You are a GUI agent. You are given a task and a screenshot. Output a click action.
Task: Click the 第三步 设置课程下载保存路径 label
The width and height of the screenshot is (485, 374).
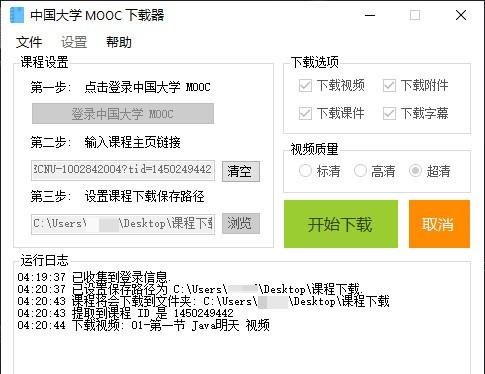(117, 196)
